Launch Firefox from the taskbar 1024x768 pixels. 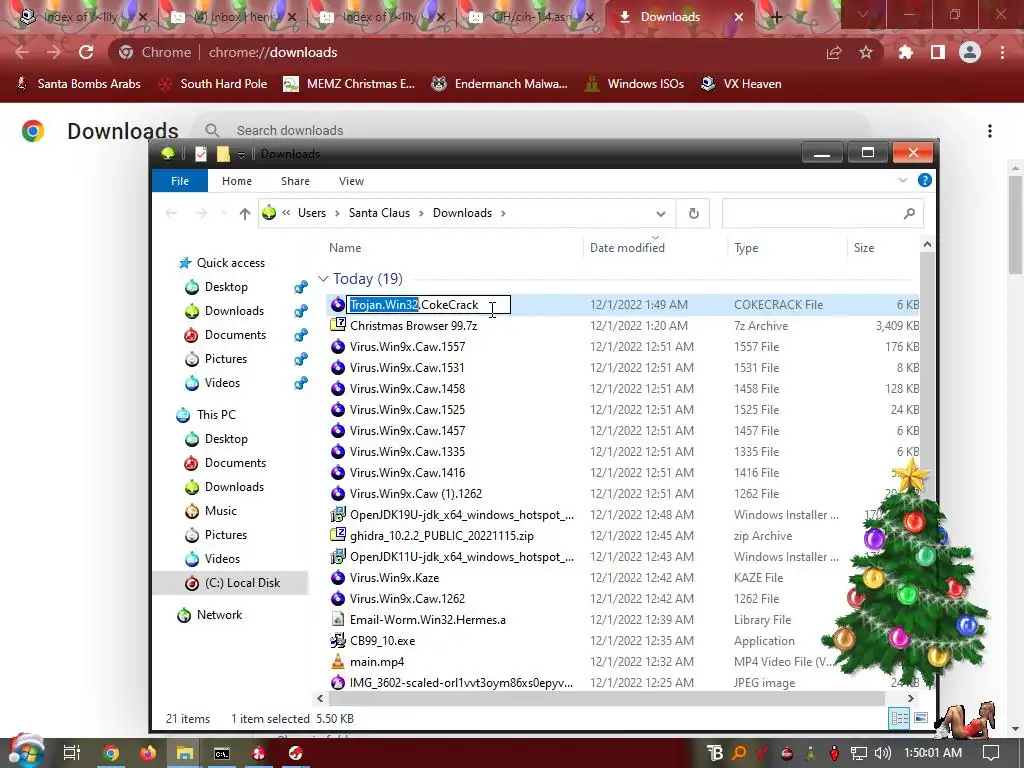point(148,753)
